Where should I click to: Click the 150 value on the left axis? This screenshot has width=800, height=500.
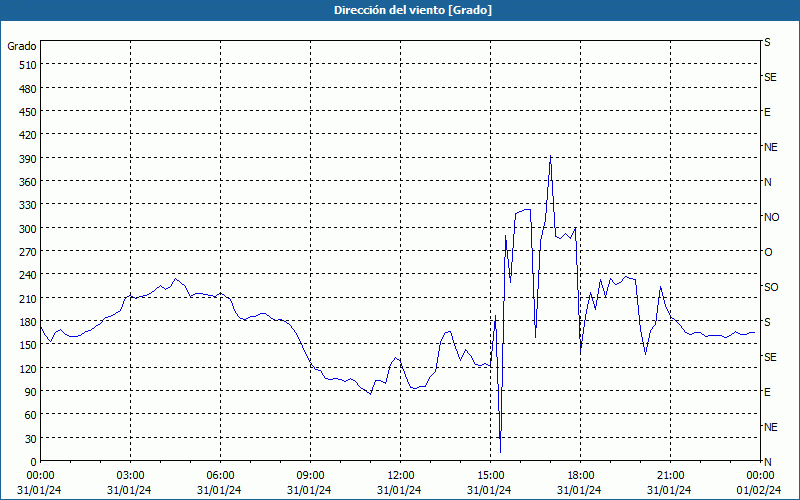[28, 345]
